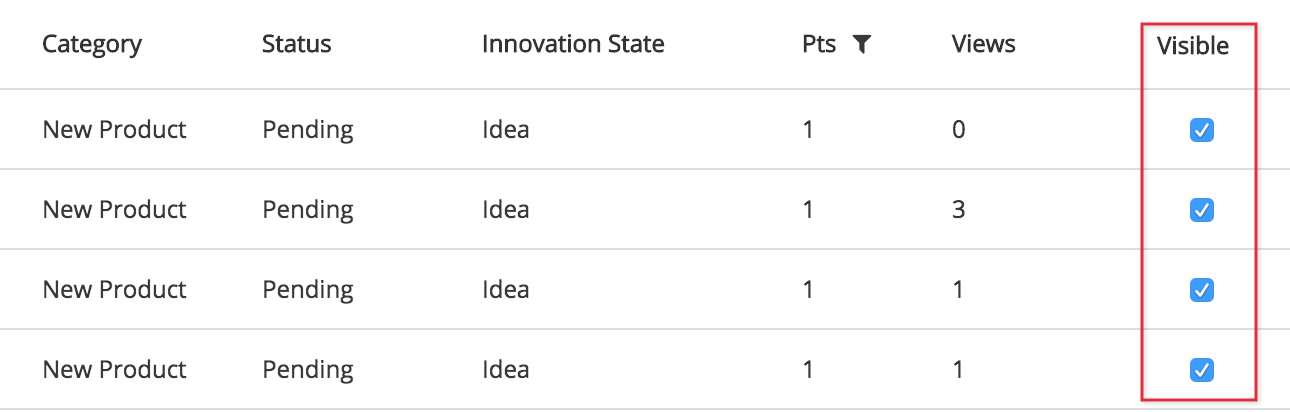Screen dimensions: 1290x412
Task: Uncheck the Visible checkbox in third row
Action: 1201,290
